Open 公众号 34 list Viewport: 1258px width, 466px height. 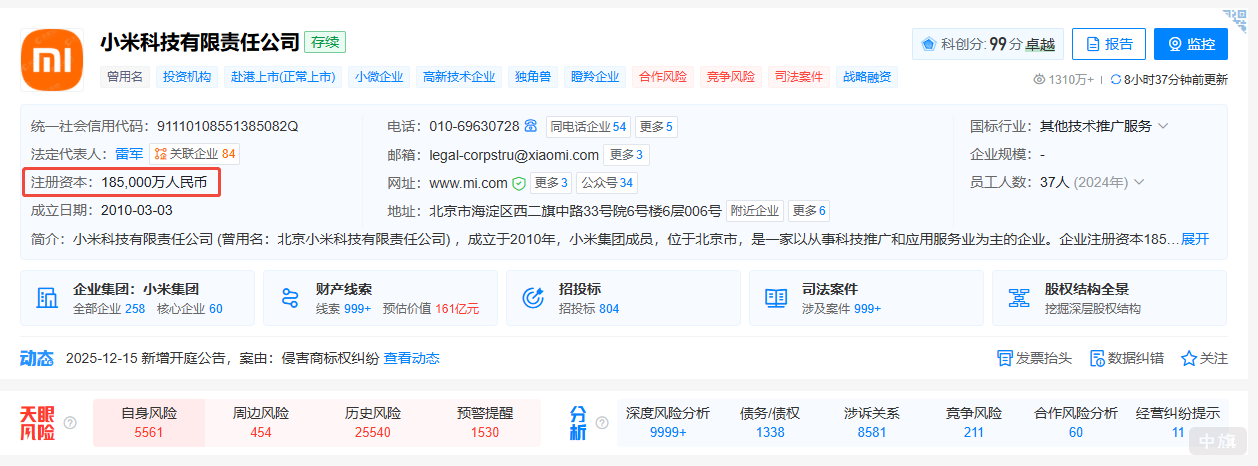pyautogui.click(x=607, y=183)
